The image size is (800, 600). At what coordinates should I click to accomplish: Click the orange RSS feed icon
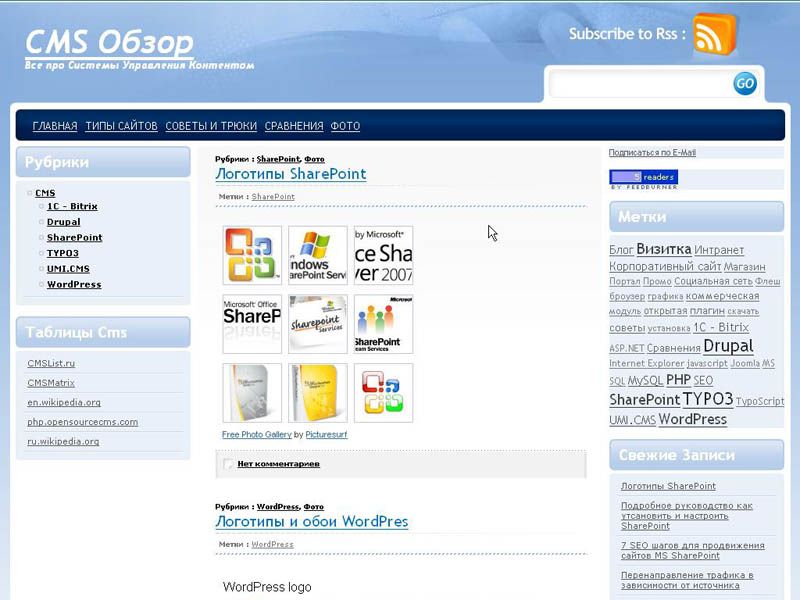[714, 34]
